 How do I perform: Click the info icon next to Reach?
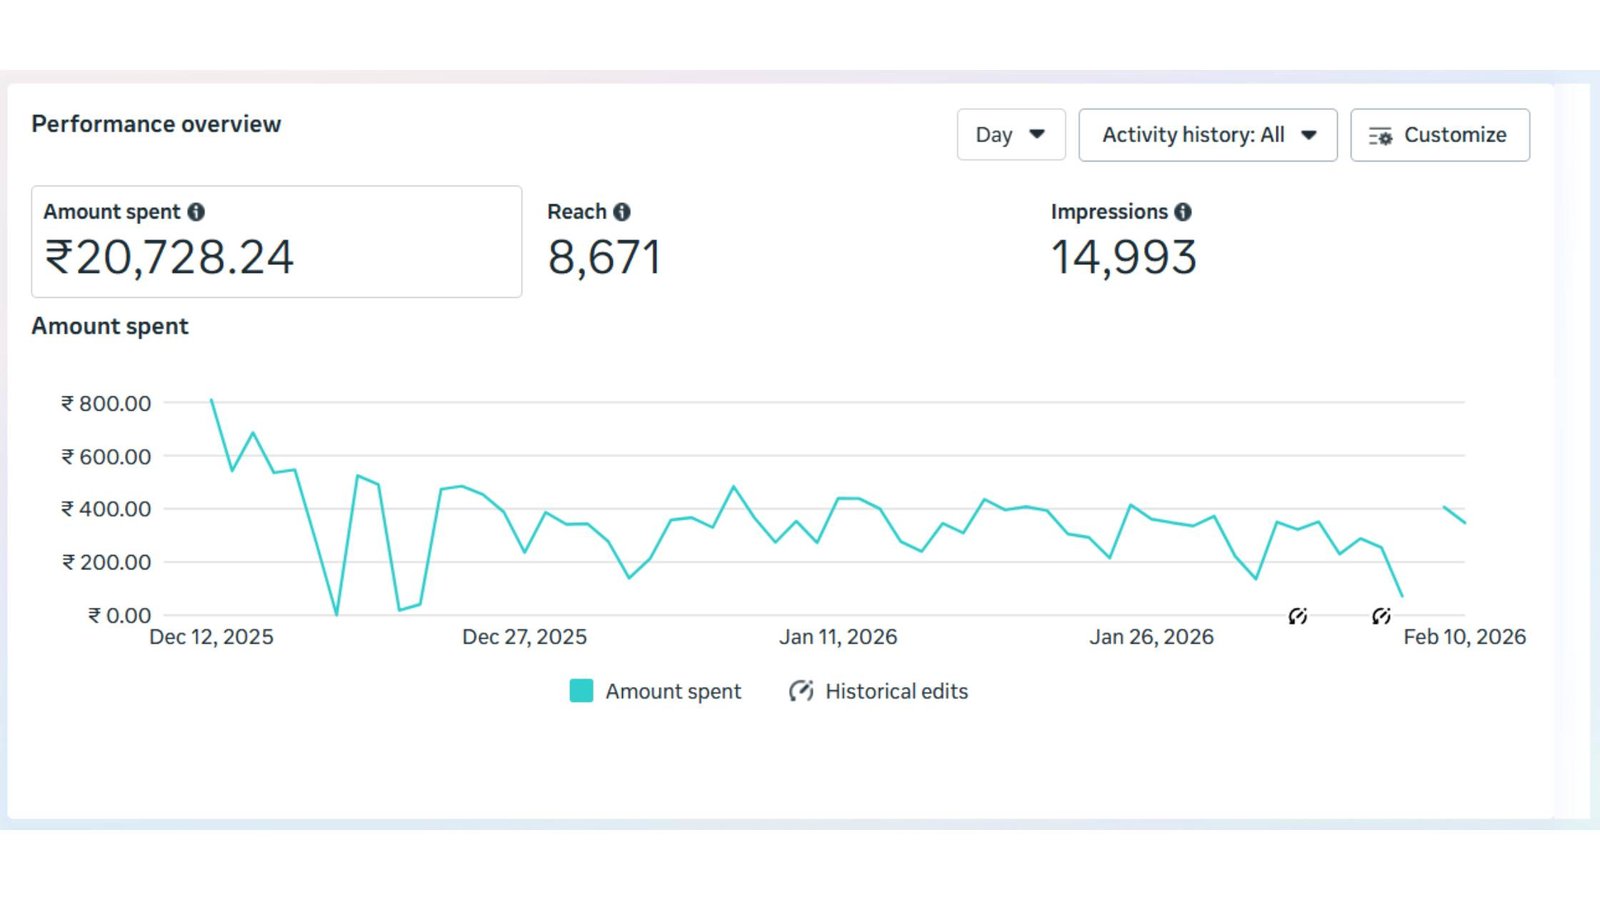click(622, 212)
